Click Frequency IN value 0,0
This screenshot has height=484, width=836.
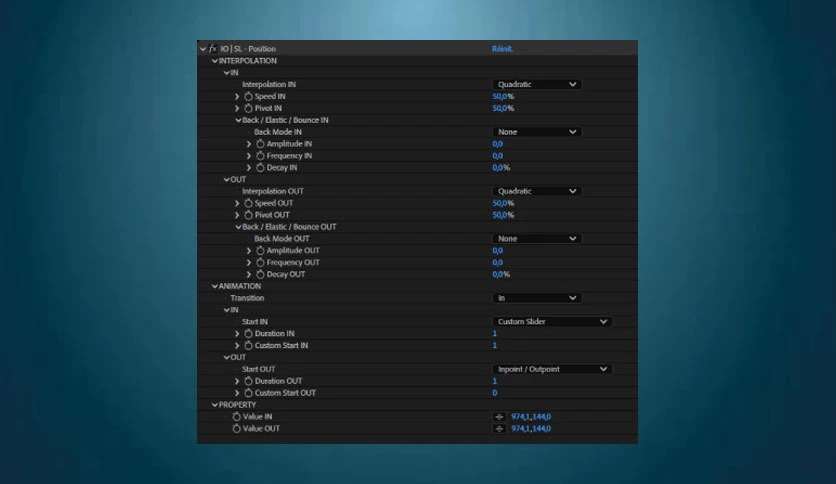click(497, 156)
